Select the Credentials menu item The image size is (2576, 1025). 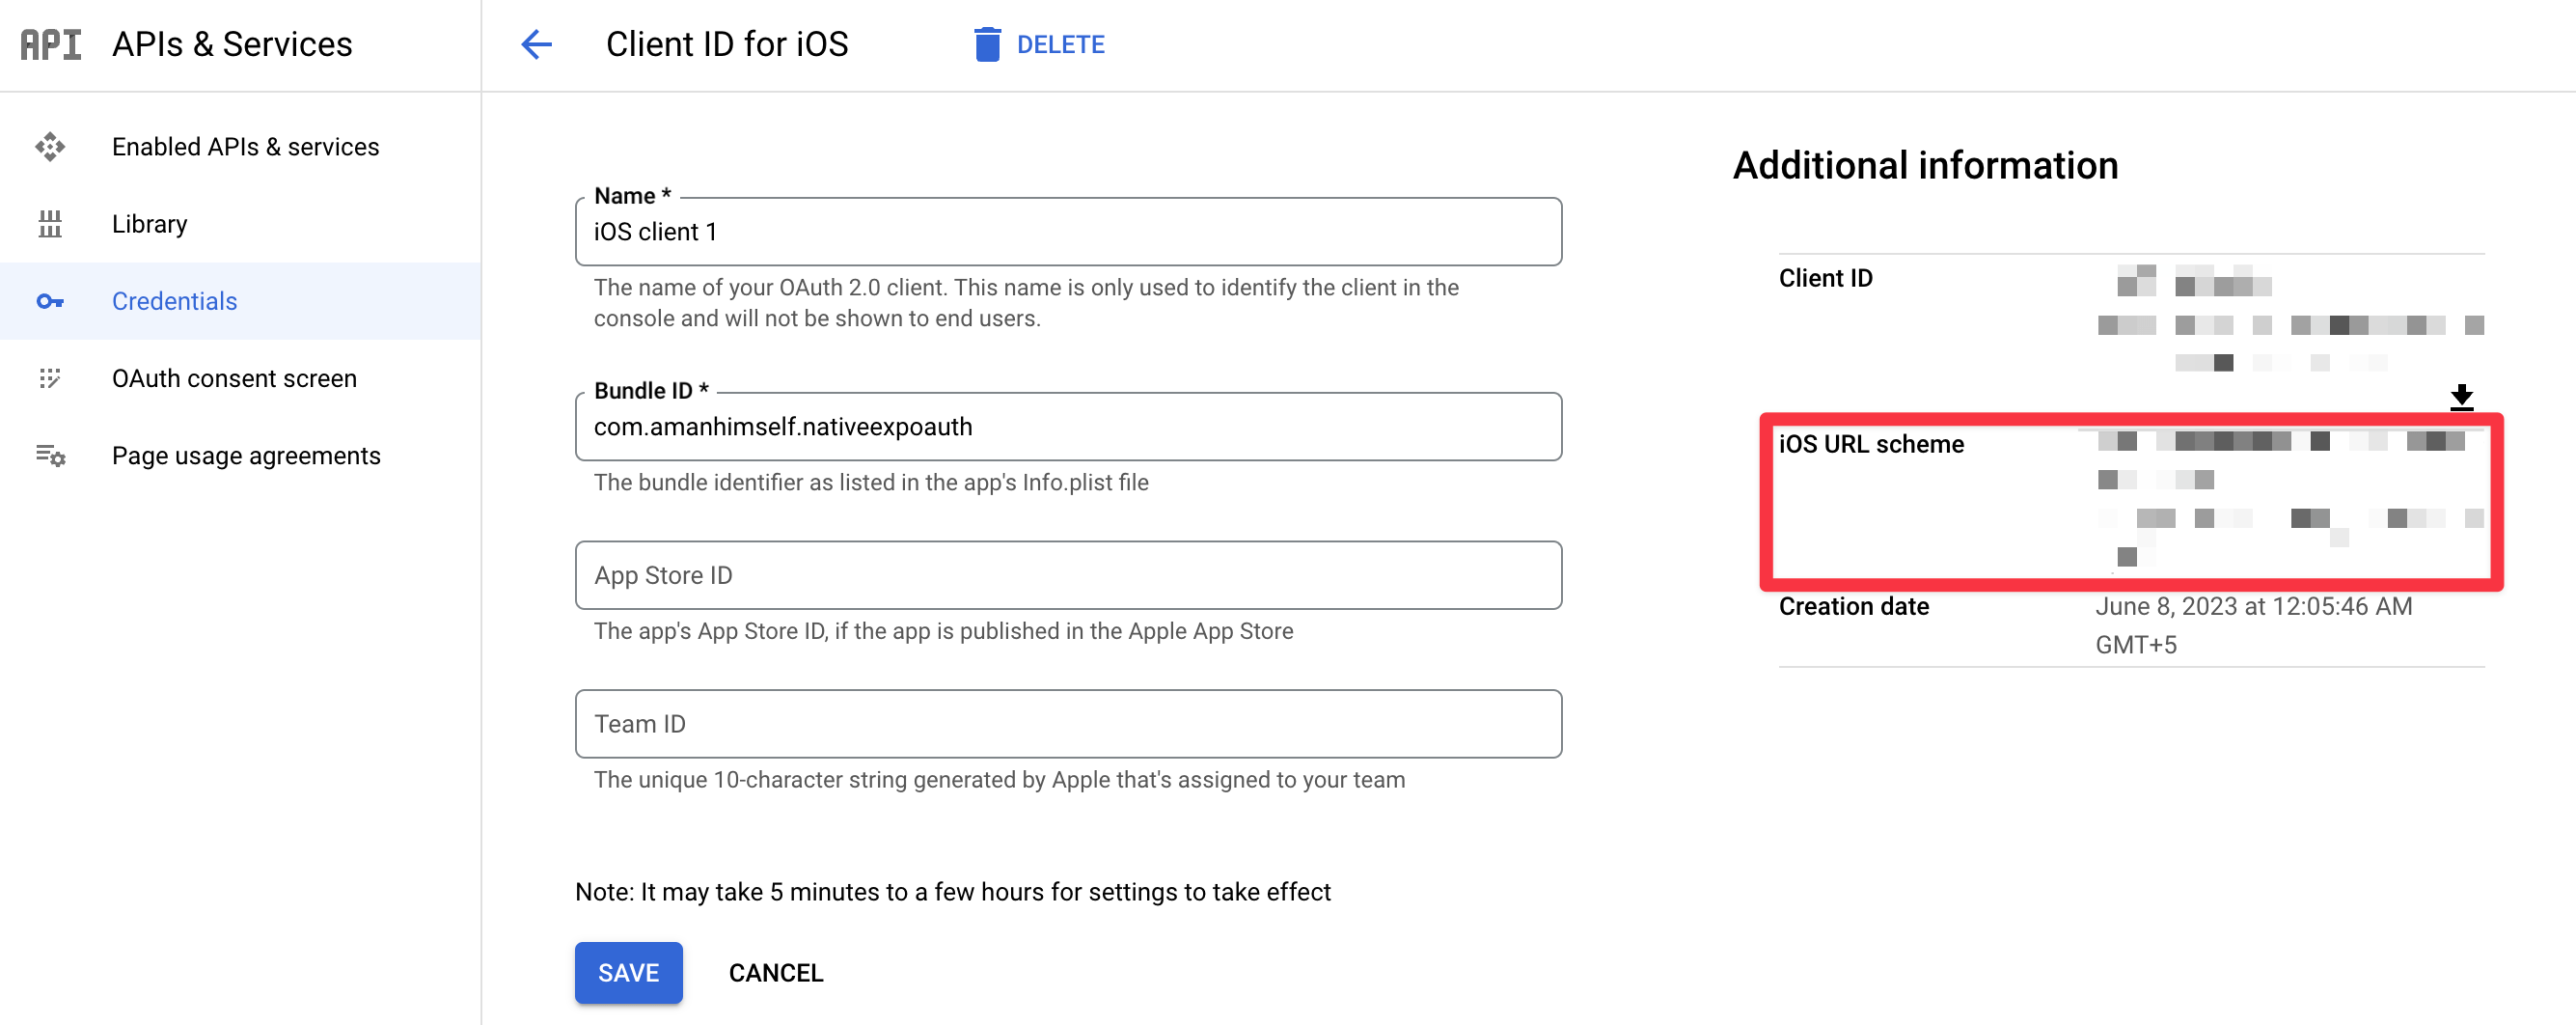(240, 301)
